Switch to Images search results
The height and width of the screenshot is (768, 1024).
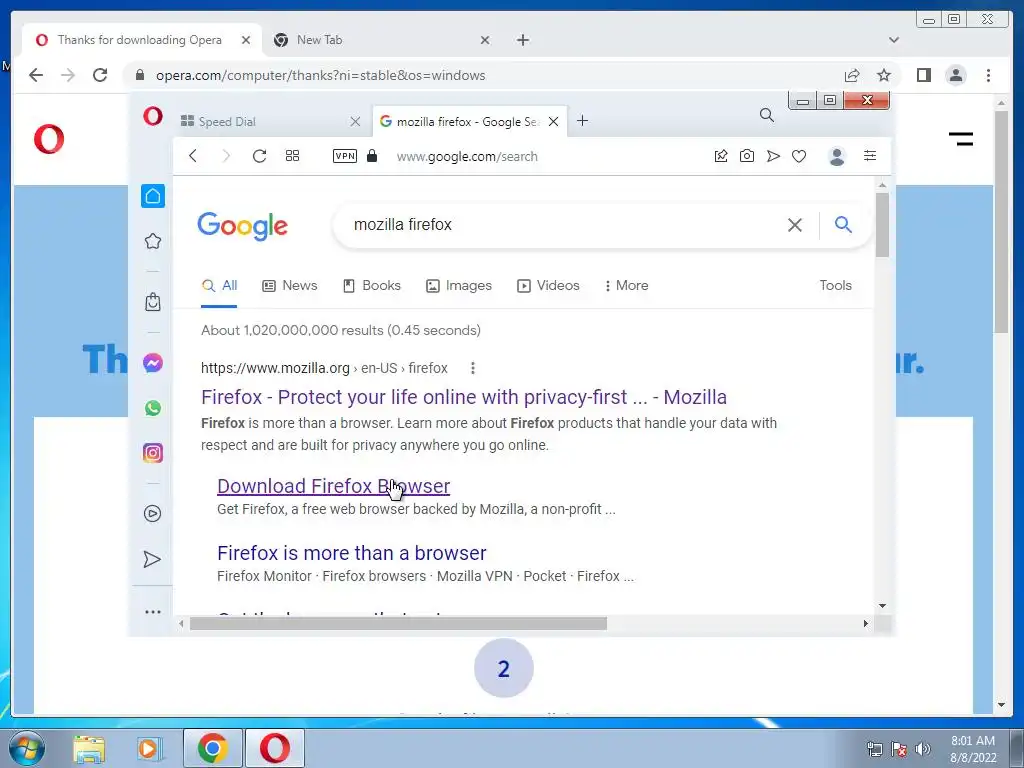point(458,285)
